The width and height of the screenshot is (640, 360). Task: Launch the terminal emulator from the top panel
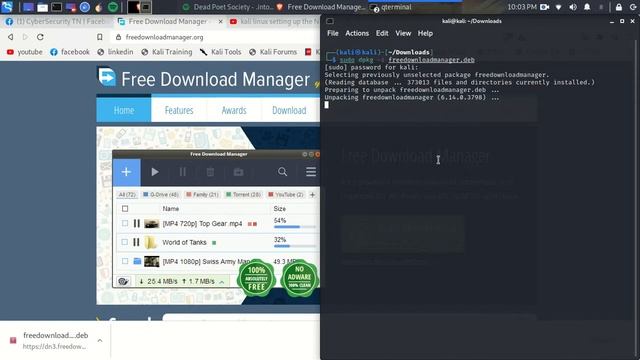pos(56,7)
